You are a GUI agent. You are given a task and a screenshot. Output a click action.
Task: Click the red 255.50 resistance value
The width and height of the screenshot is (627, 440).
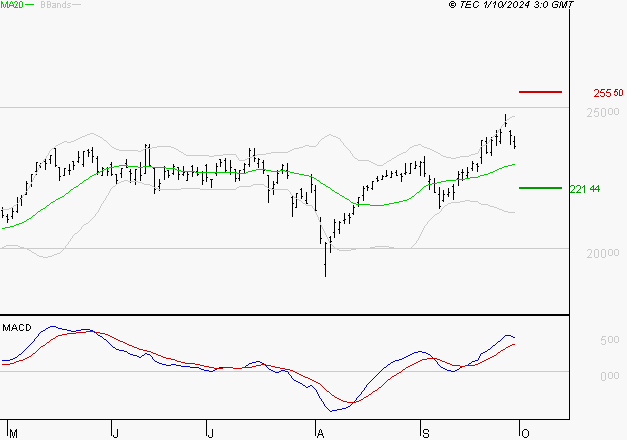coord(608,93)
